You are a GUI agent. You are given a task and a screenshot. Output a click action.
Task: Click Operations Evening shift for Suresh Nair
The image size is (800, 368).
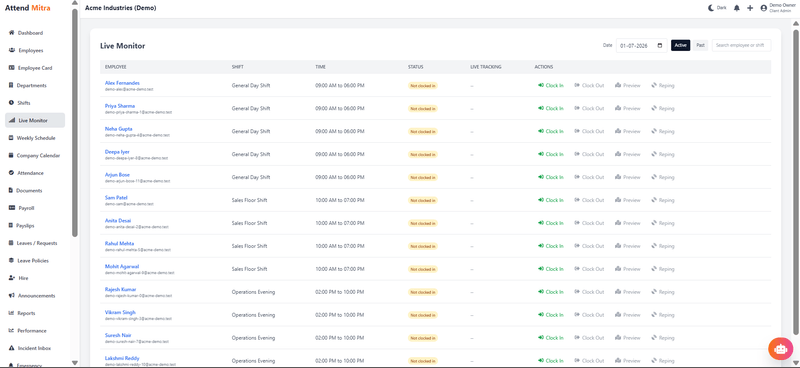[x=253, y=338]
